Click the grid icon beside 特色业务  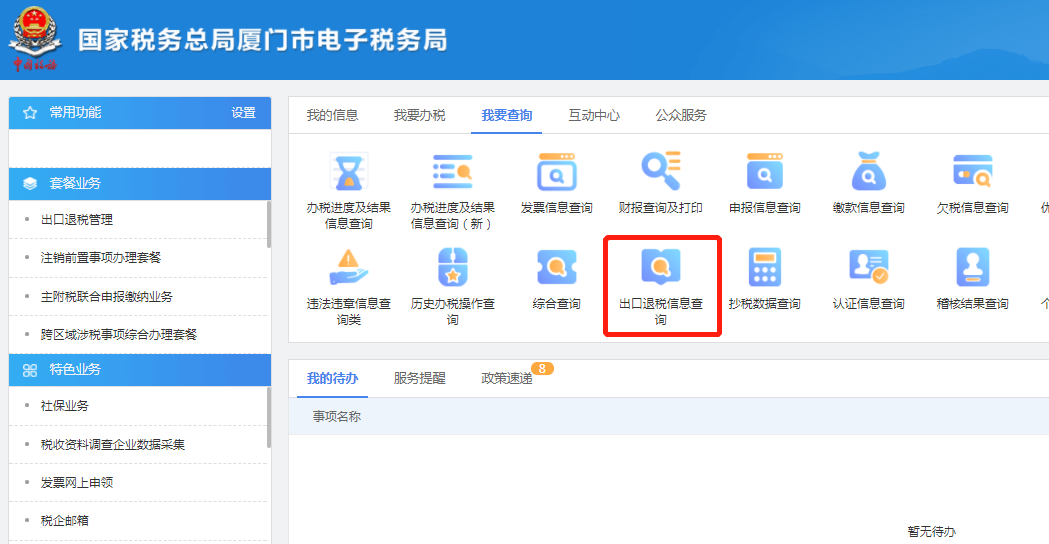[30, 370]
